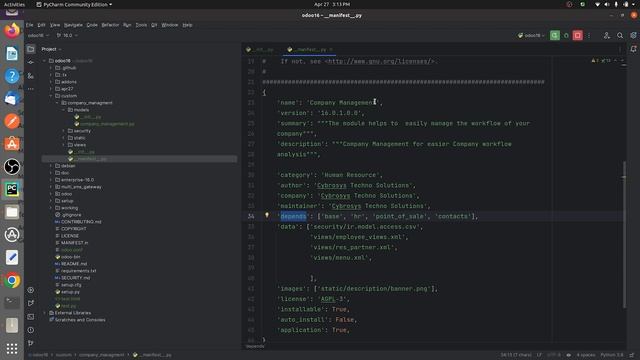Click Activities in the top bar
The width and height of the screenshot is (640, 360).
tap(14, 4)
